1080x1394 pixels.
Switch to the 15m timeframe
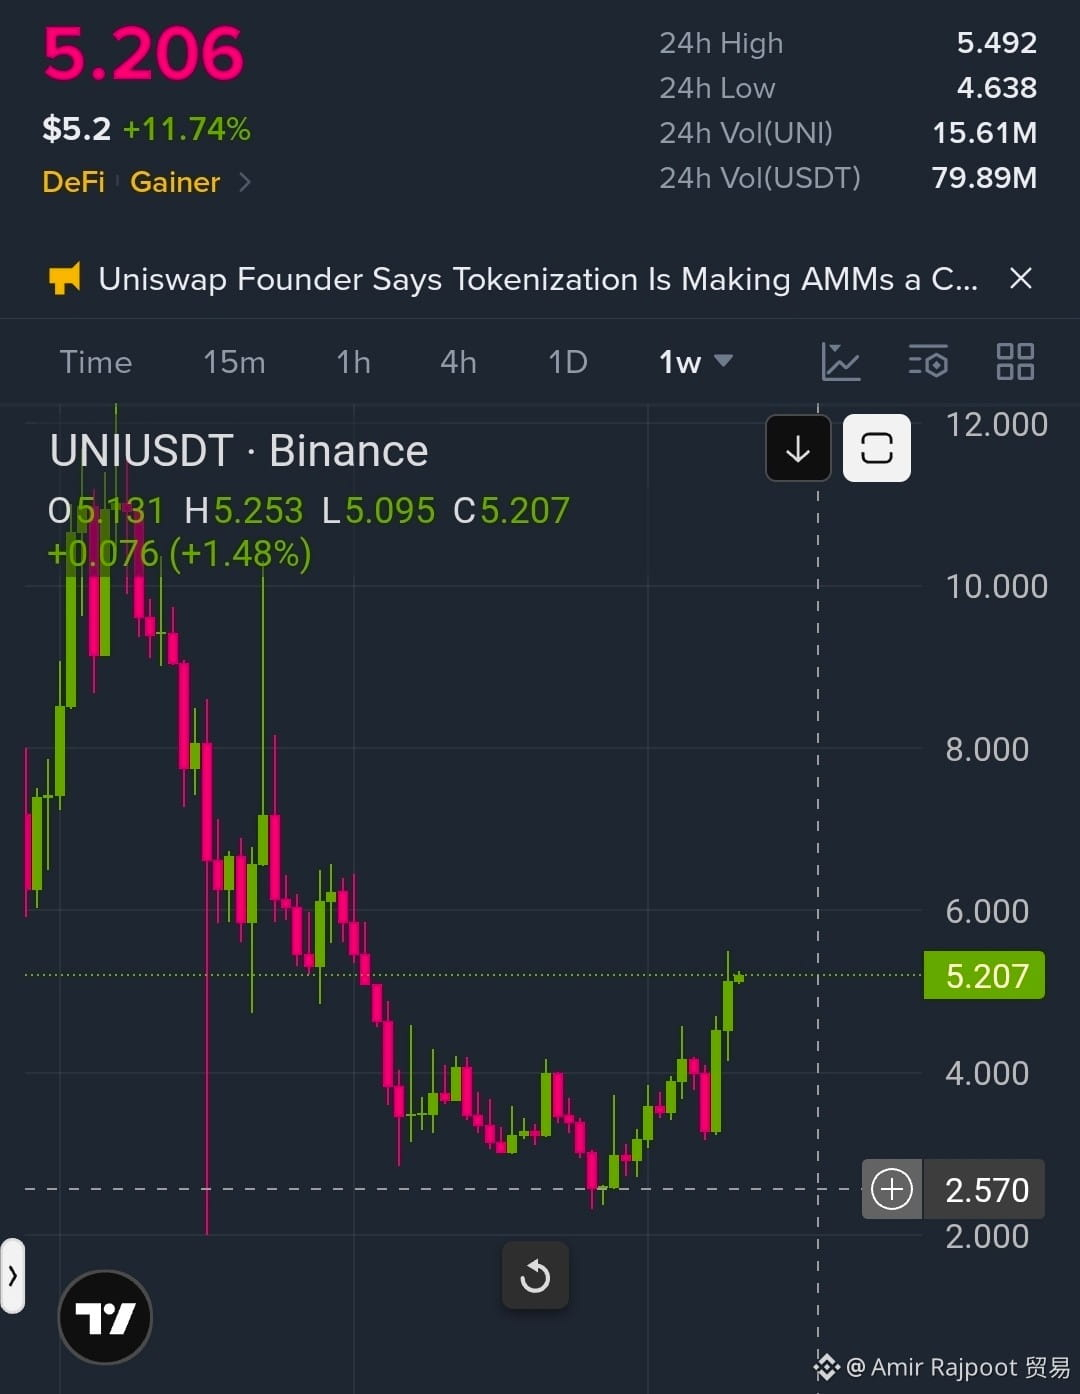(234, 362)
